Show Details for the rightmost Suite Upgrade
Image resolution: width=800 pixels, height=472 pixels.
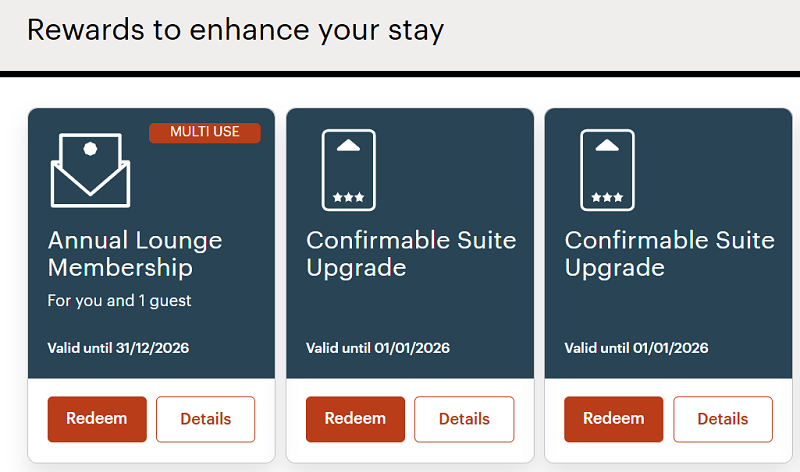(723, 419)
